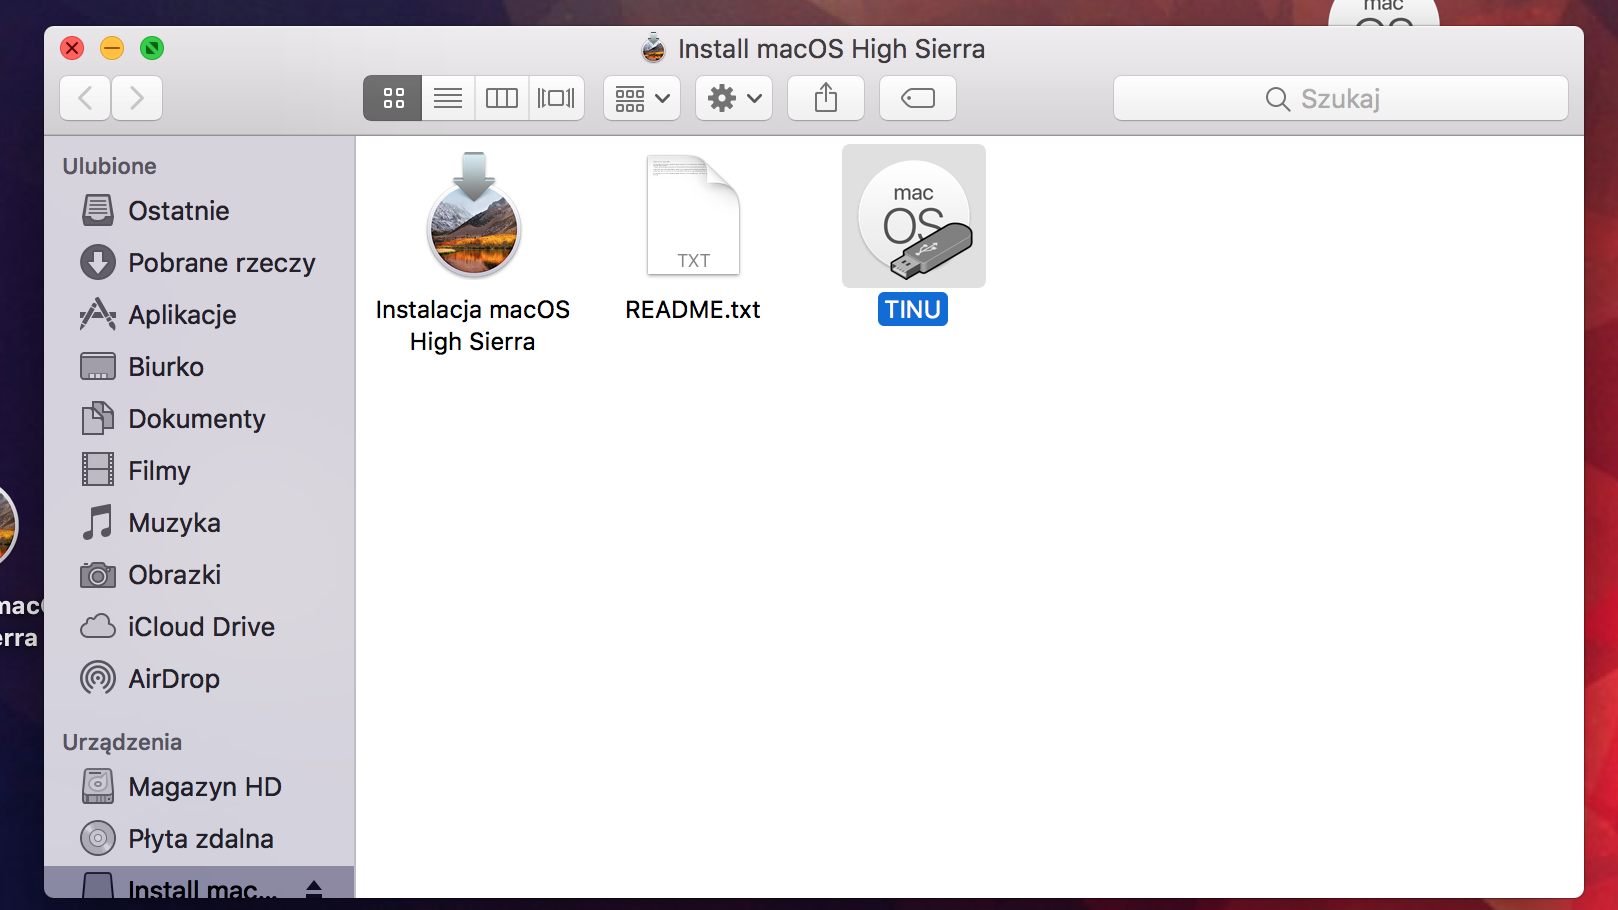Click the TINU file name label
1618x910 pixels.
point(913,309)
